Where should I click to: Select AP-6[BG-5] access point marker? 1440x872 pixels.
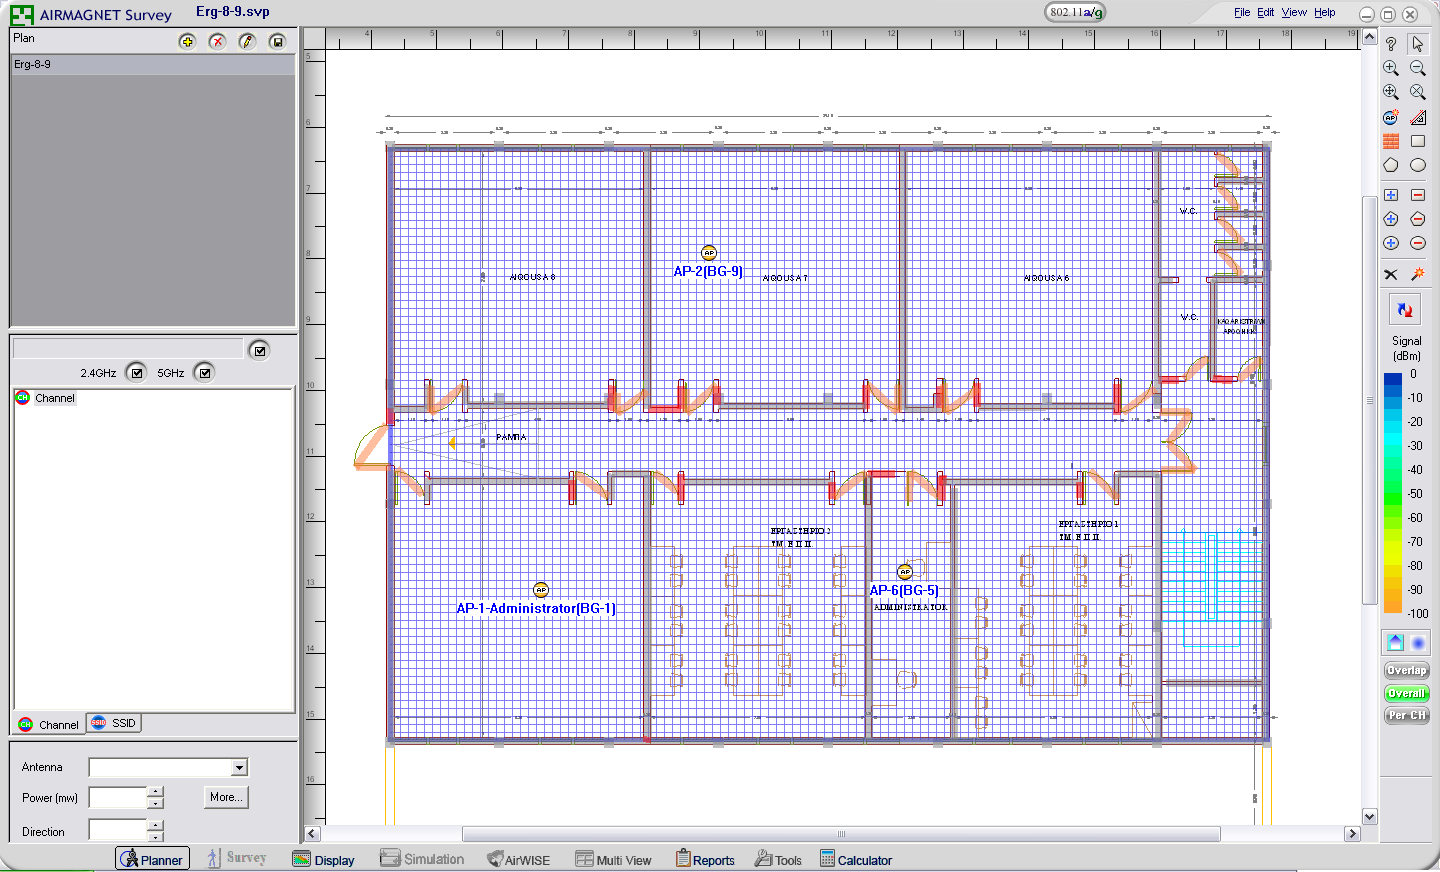click(x=905, y=572)
